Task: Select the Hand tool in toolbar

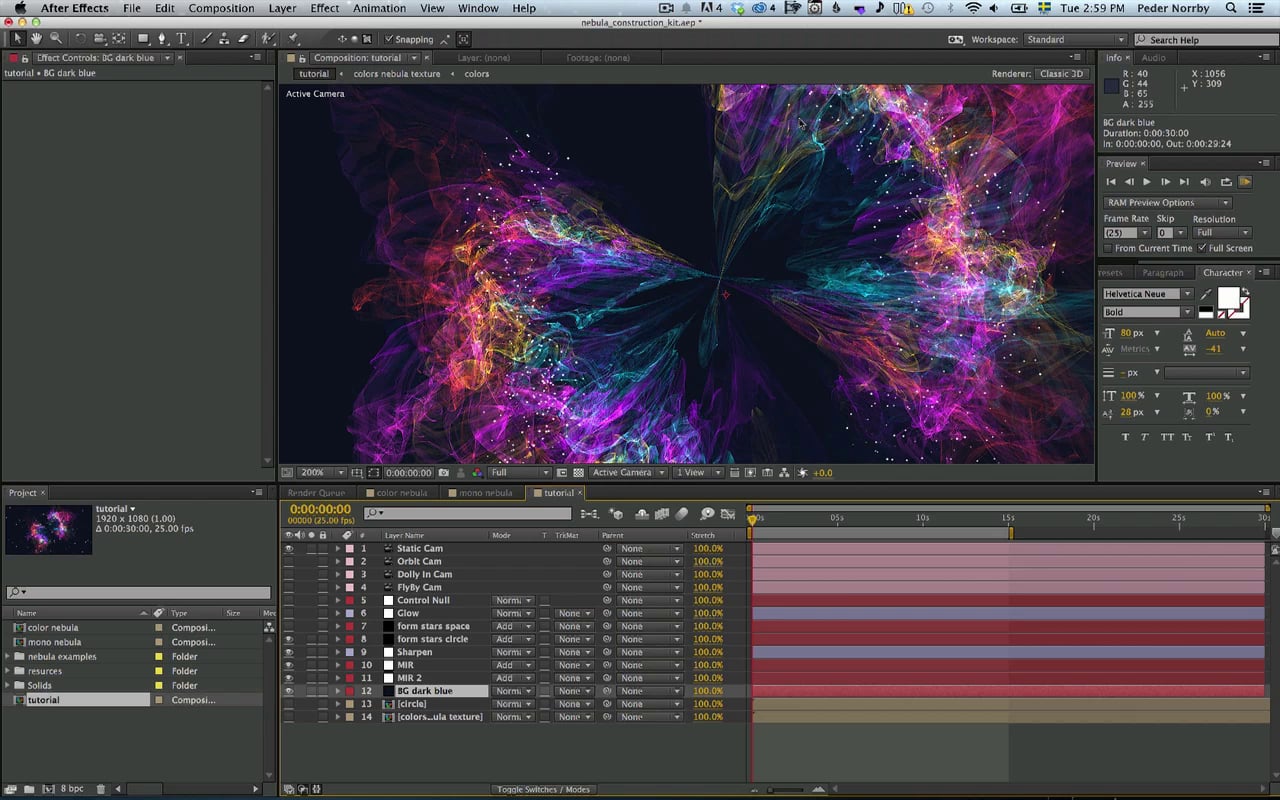Action: [37, 39]
